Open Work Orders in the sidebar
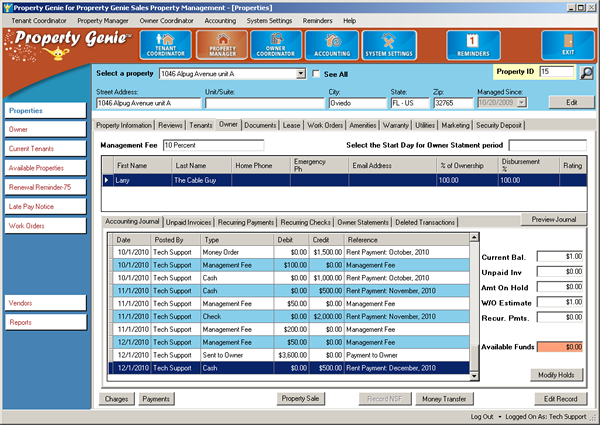Viewport: 600px width, 425px height. pyautogui.click(x=46, y=226)
